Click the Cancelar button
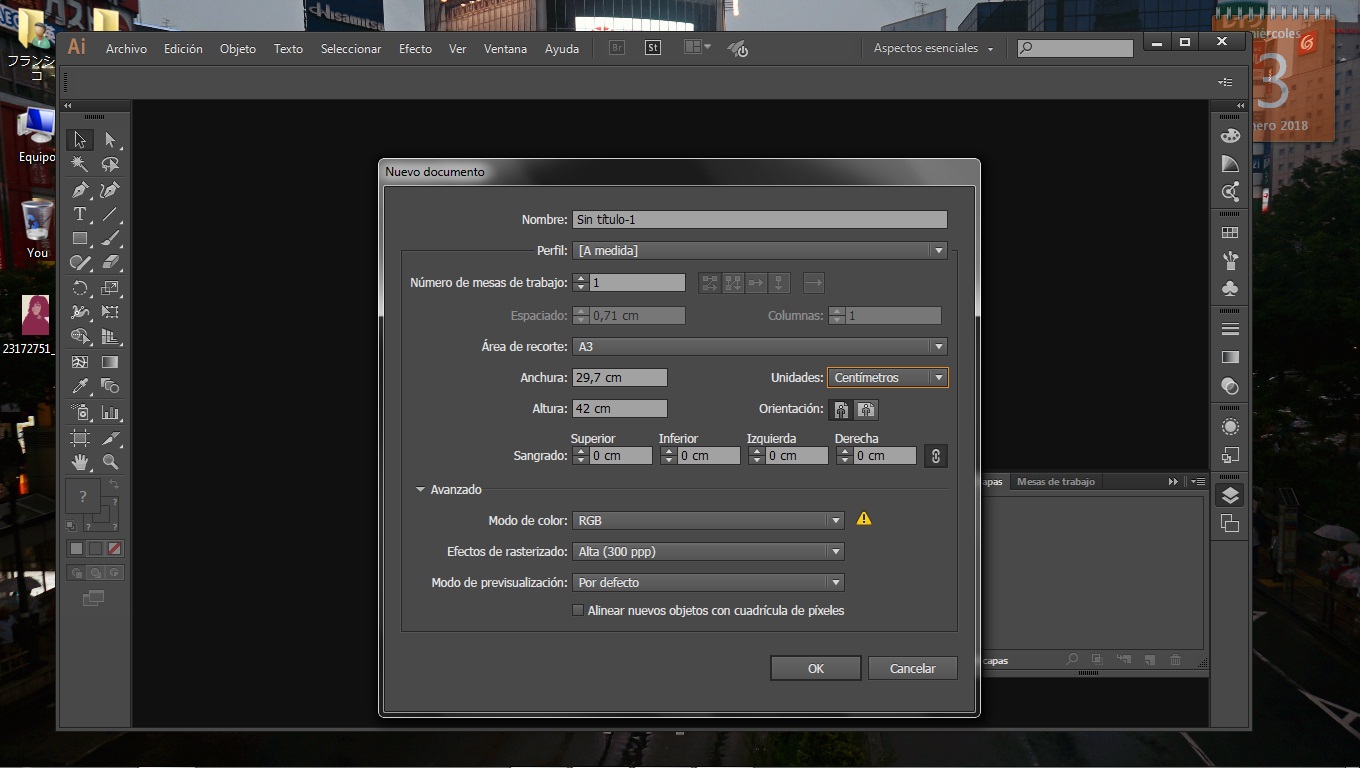The height and width of the screenshot is (768, 1360). coord(913,668)
